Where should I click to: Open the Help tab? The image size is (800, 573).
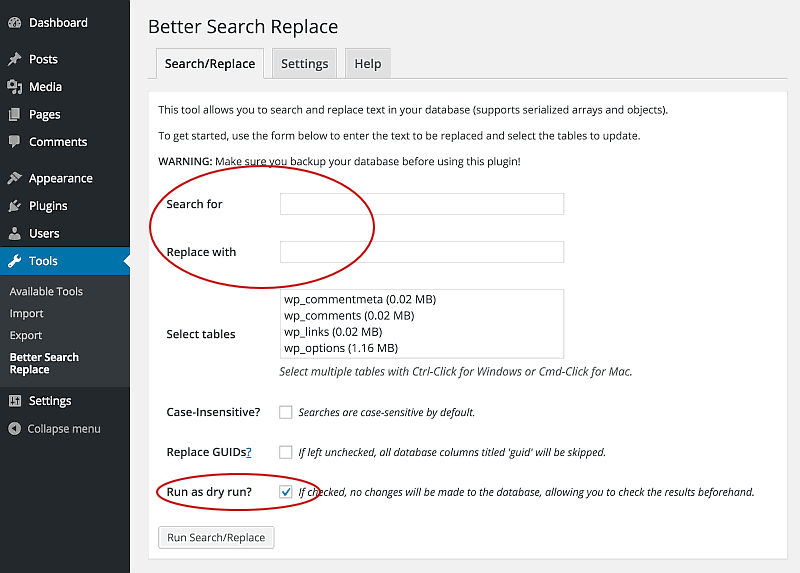pos(367,64)
